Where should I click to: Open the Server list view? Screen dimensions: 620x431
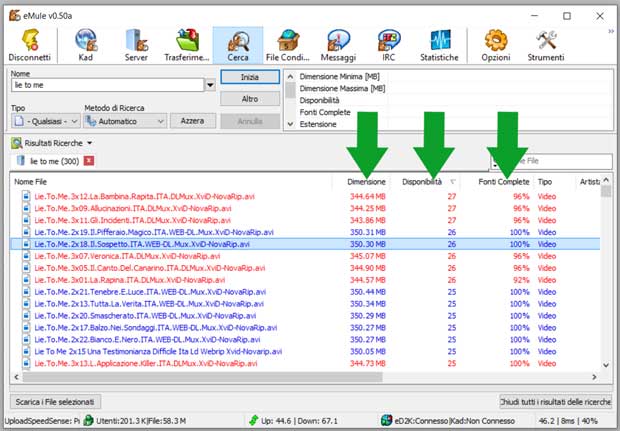coord(136,45)
